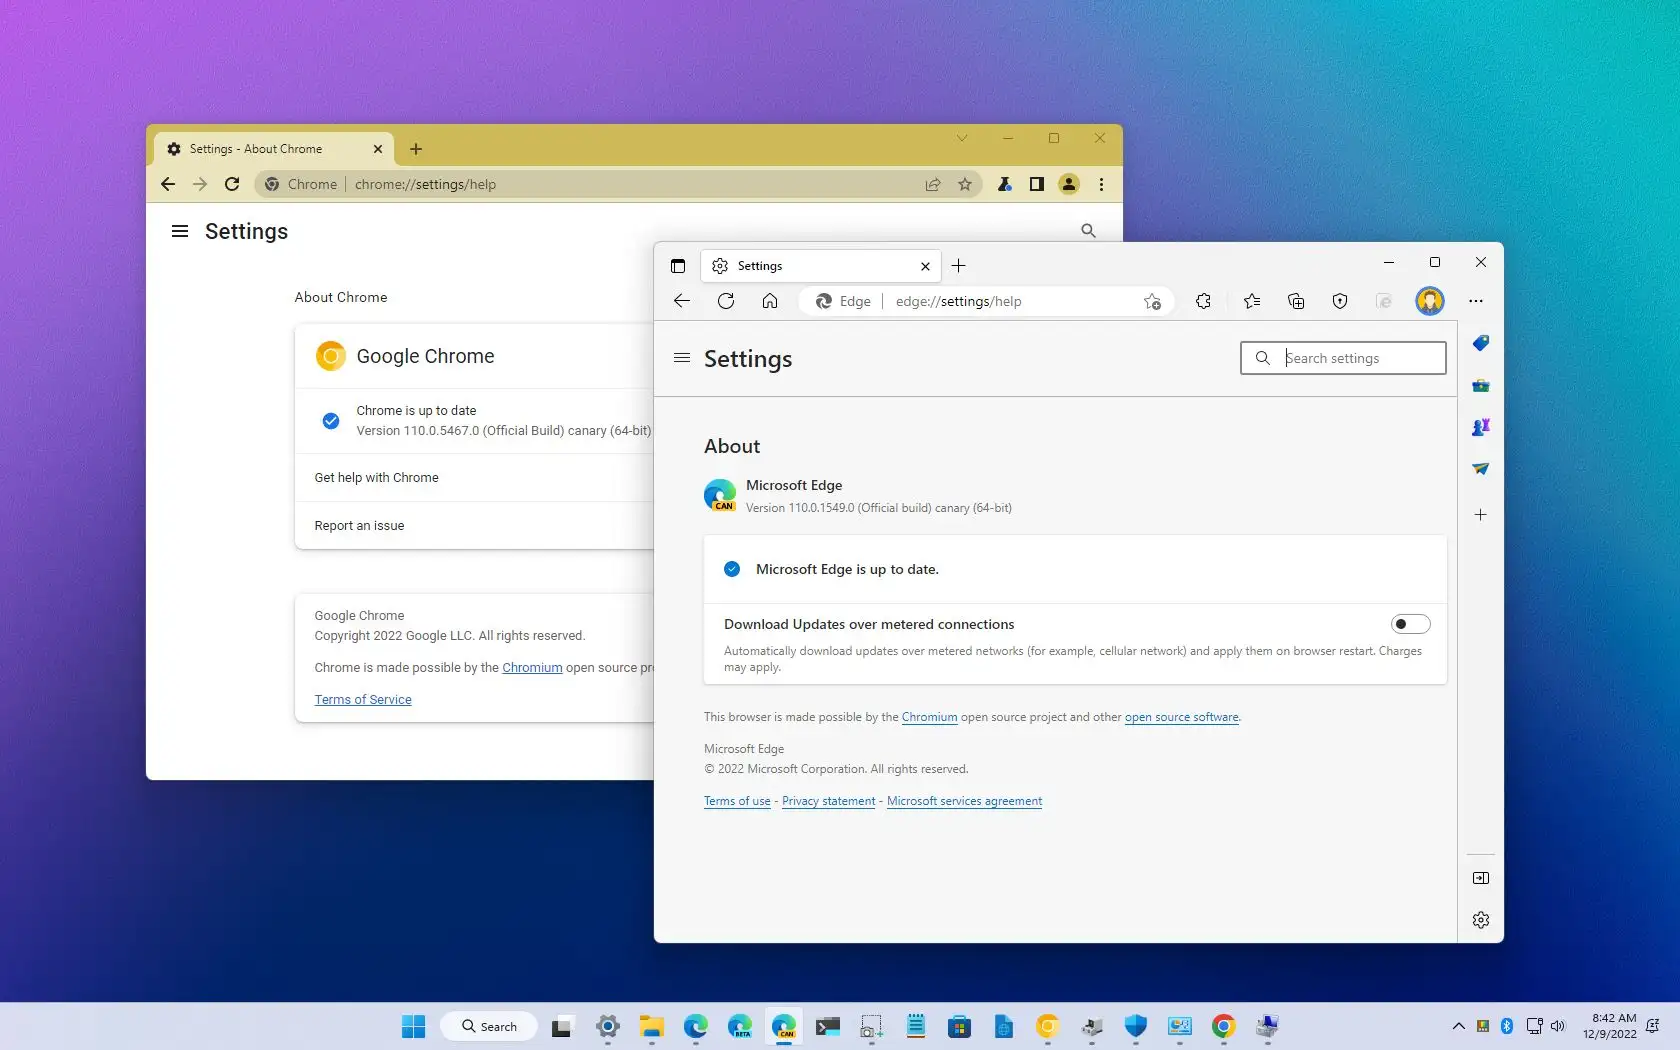Open the Settings hamburger menu in Edge
The image size is (1680, 1050).
681,358
